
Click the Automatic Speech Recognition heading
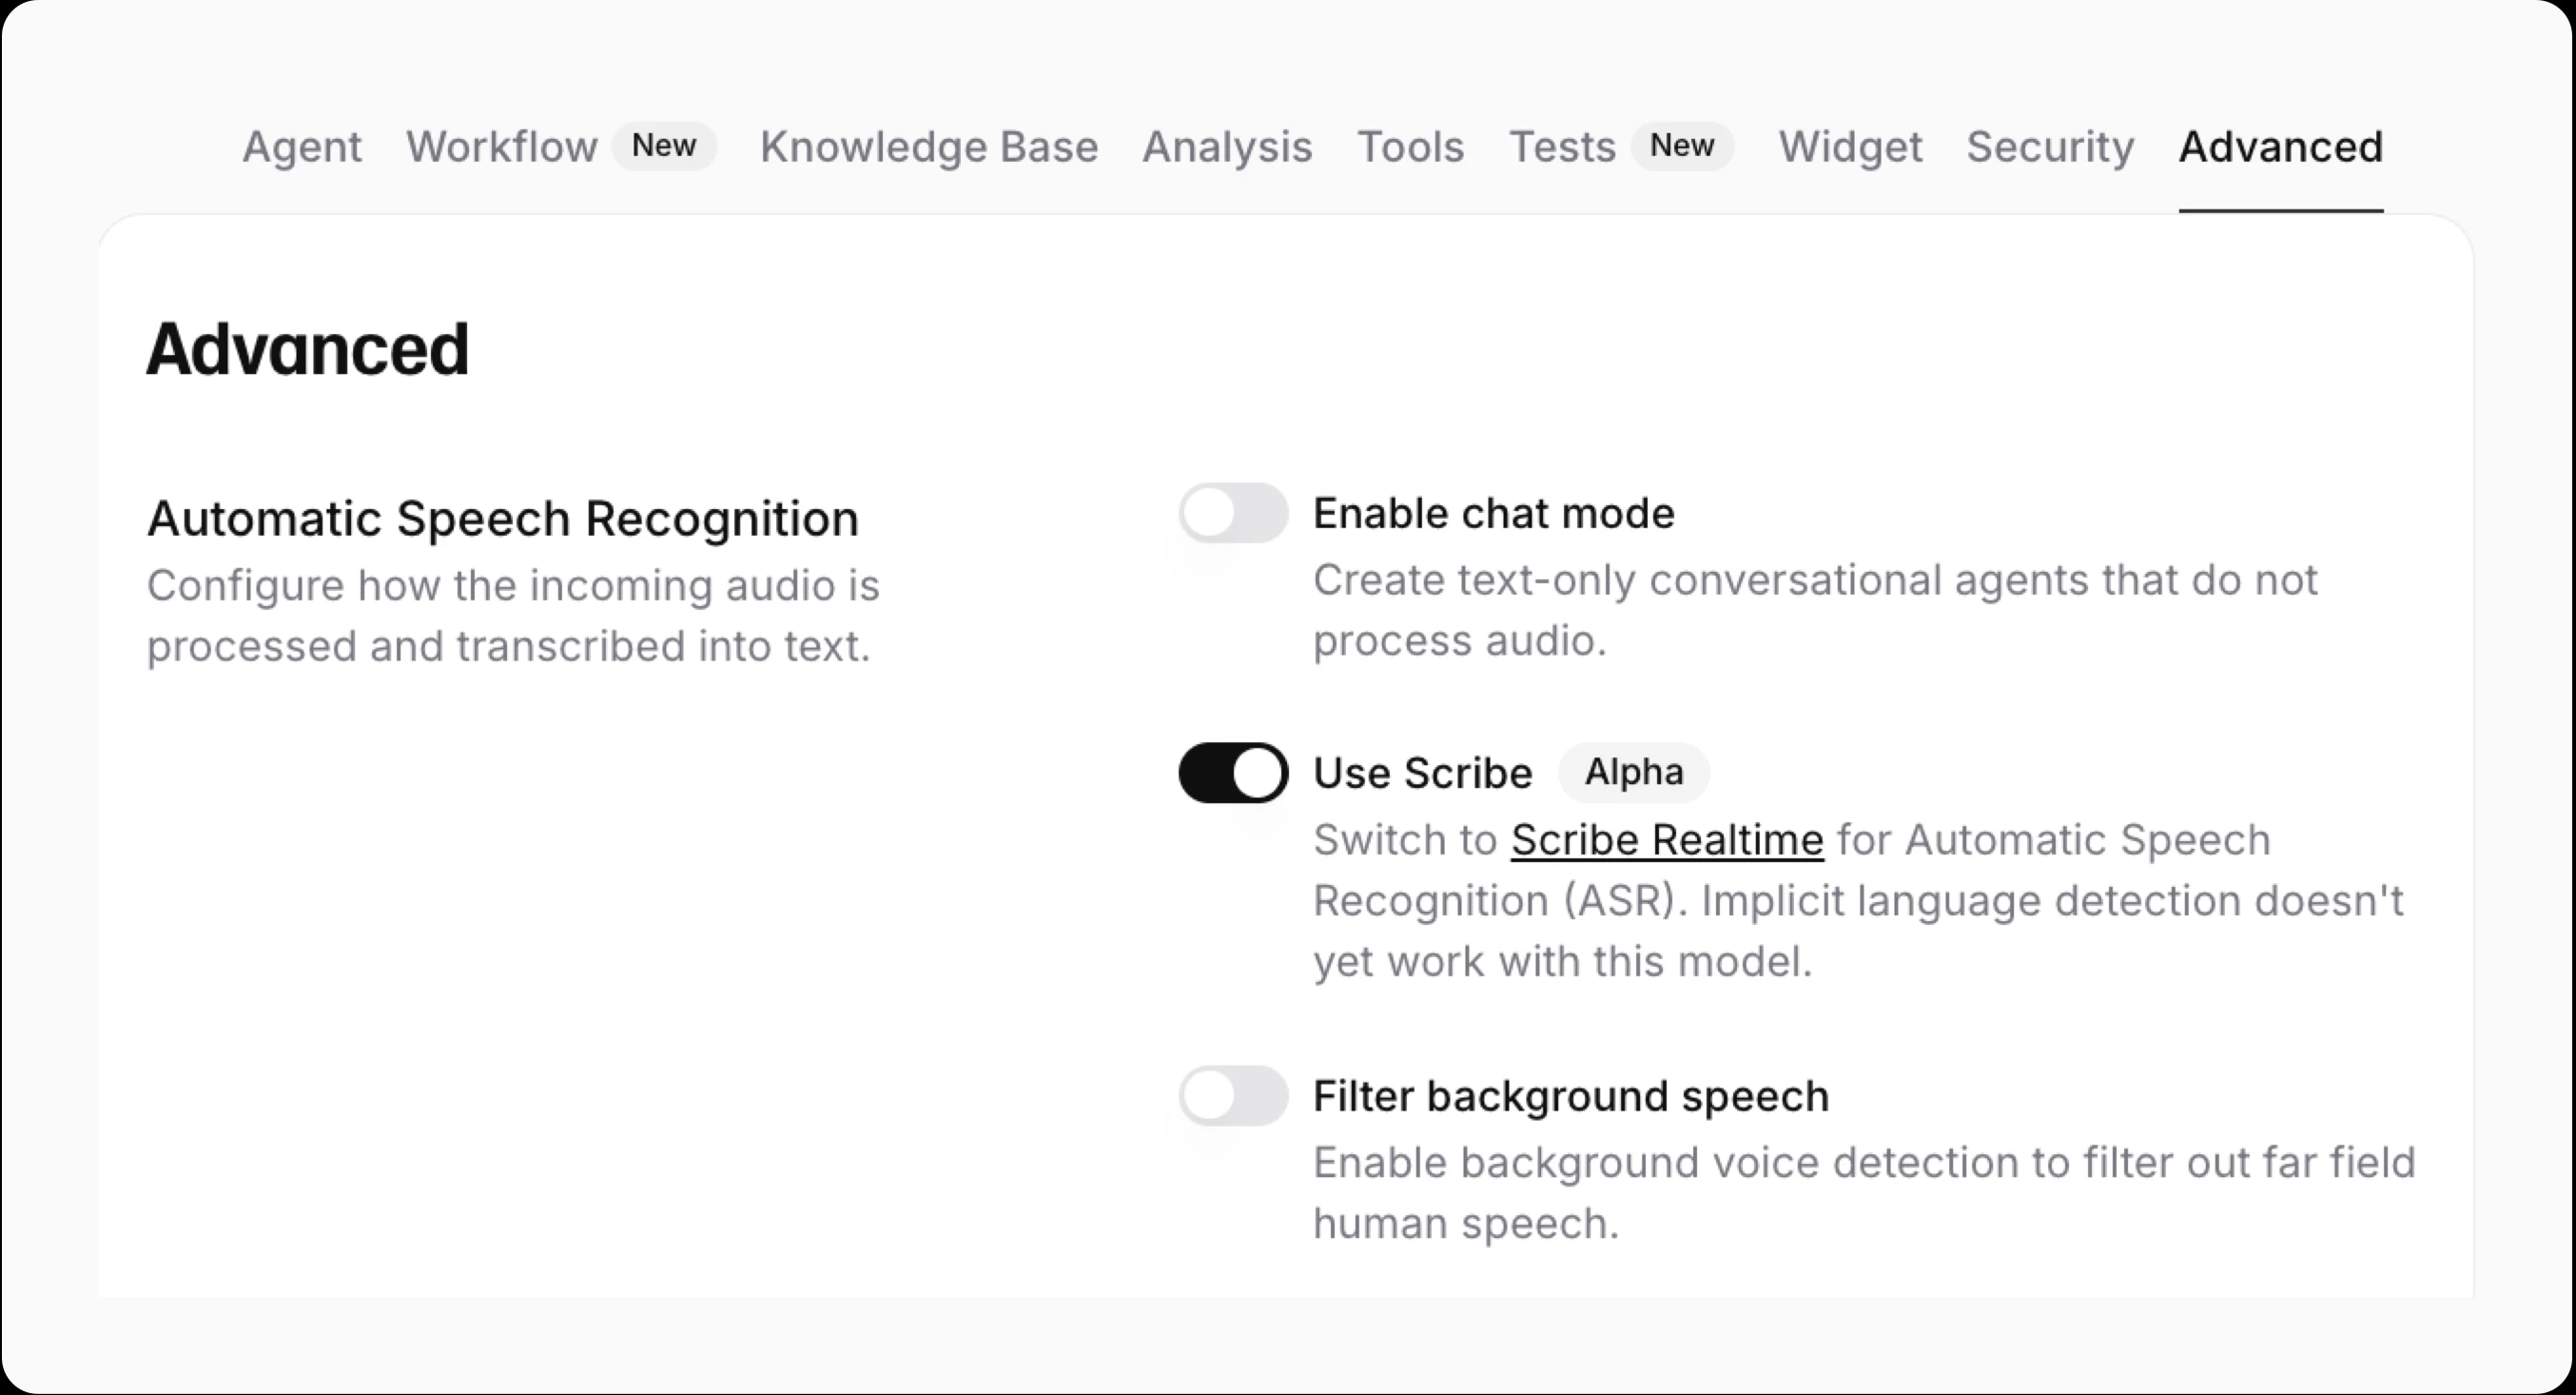tap(503, 518)
